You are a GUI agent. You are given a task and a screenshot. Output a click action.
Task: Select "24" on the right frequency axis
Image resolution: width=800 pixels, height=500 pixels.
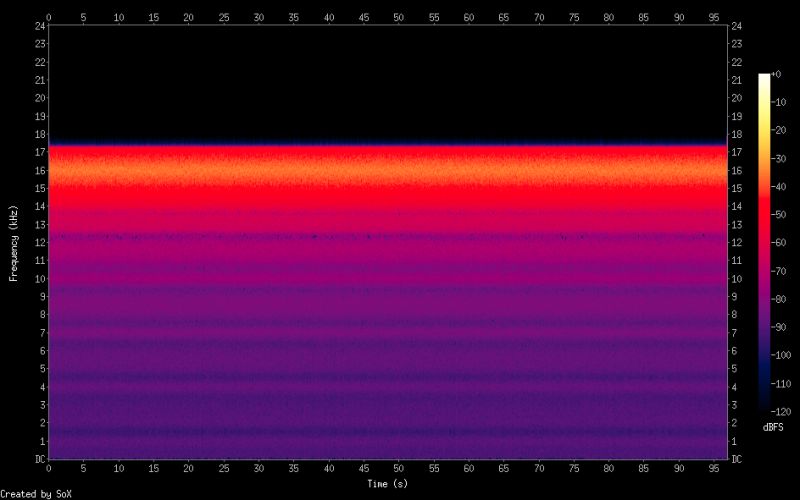[736, 26]
